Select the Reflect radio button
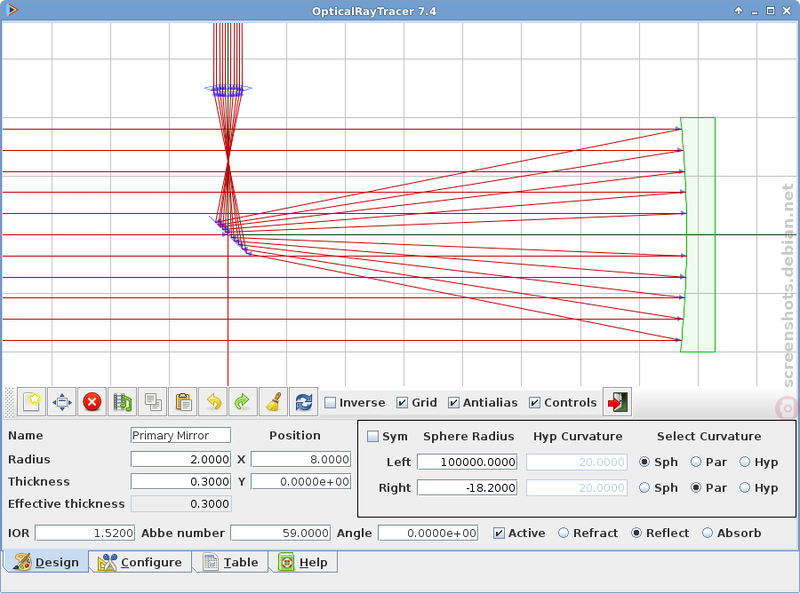This screenshot has height=593, width=800. point(660,533)
